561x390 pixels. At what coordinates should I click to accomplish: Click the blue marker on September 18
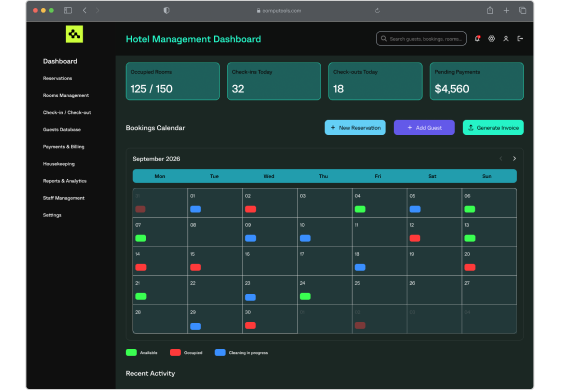[x=360, y=267]
